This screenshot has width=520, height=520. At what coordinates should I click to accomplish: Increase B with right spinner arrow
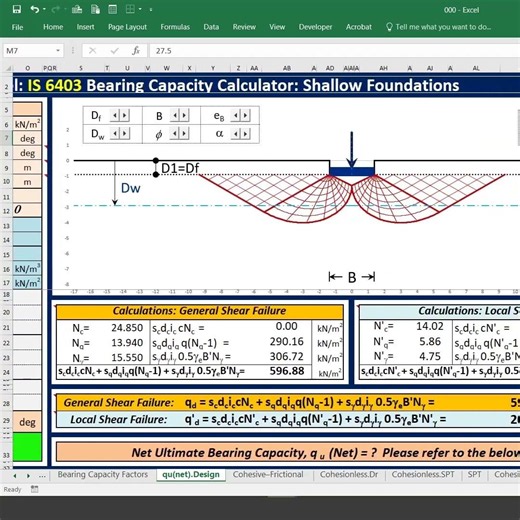tap(184, 115)
